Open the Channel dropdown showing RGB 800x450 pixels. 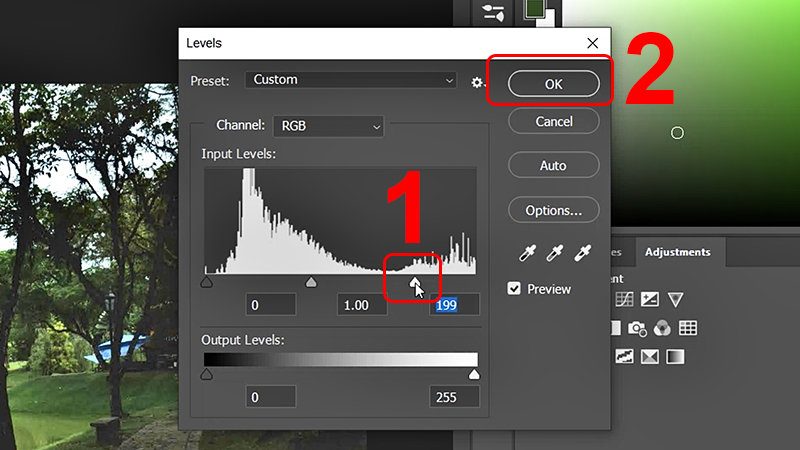[328, 126]
